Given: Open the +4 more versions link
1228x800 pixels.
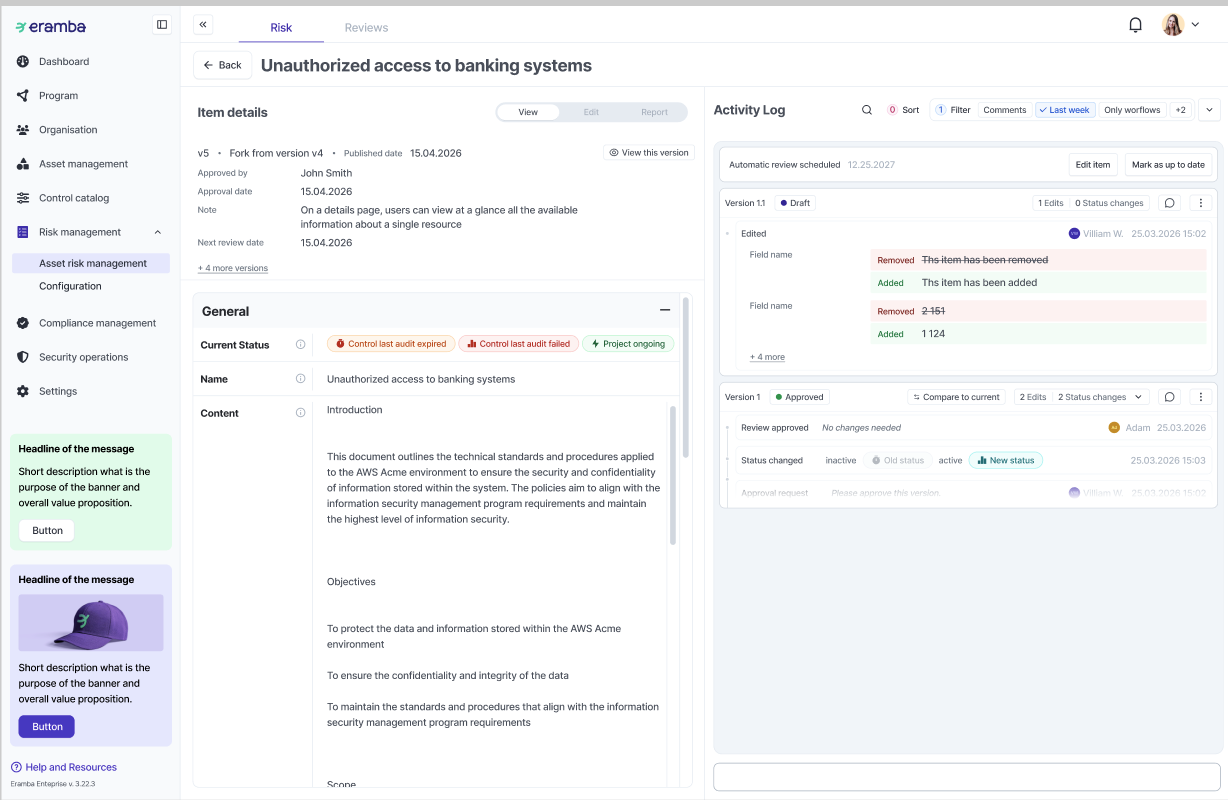Looking at the screenshot, I should click(232, 268).
